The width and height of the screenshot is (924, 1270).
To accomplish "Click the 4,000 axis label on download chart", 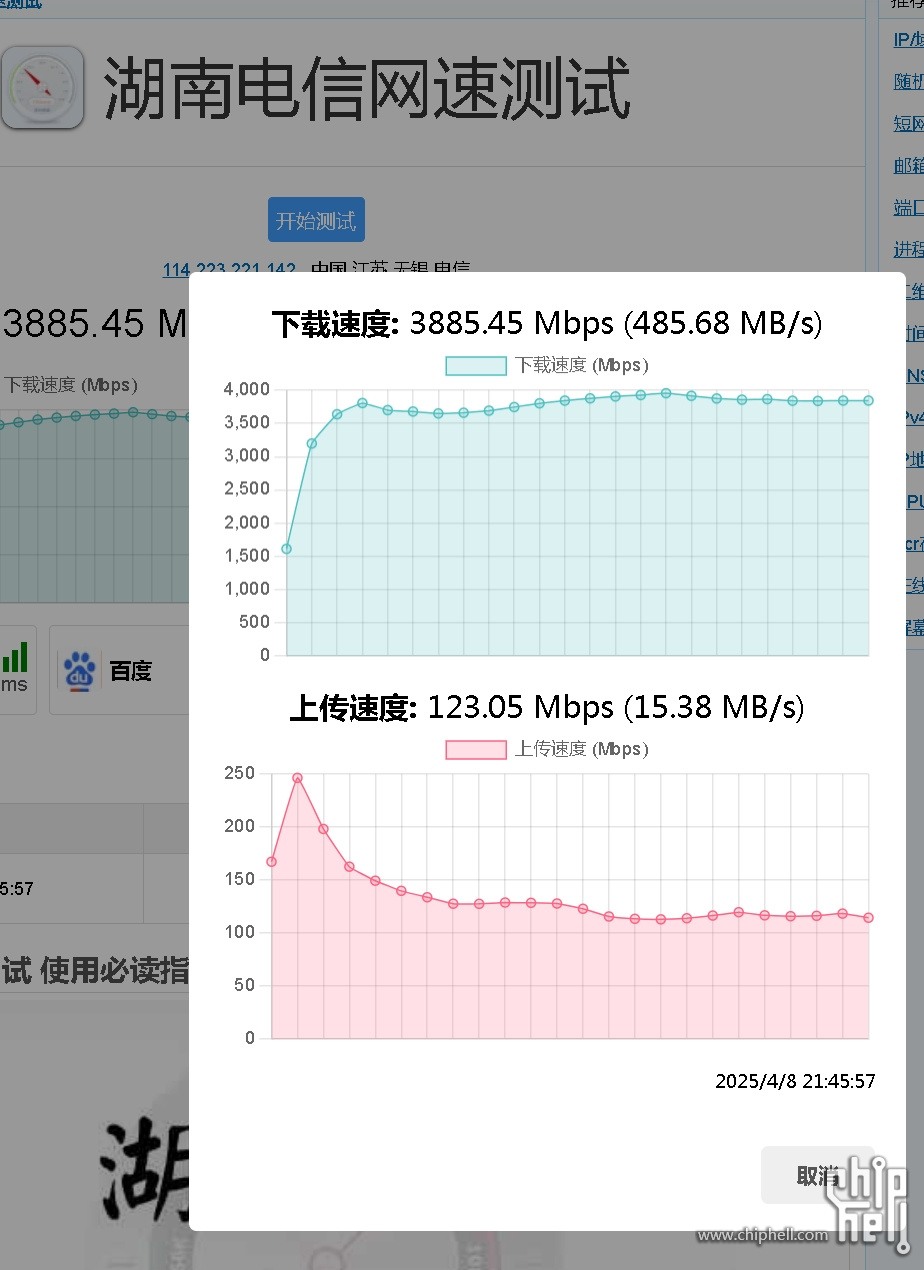I will pos(248,389).
